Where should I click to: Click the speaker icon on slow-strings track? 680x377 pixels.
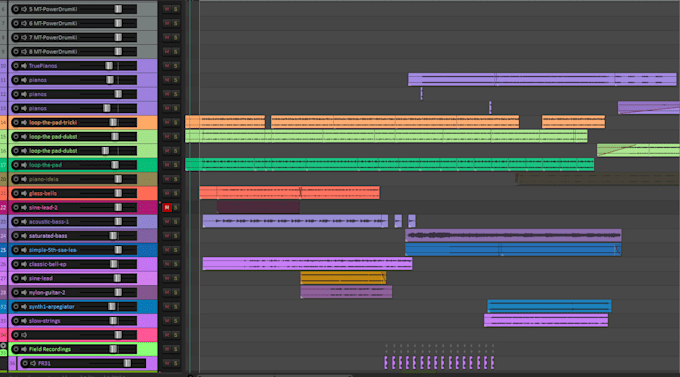pyautogui.click(x=24, y=321)
